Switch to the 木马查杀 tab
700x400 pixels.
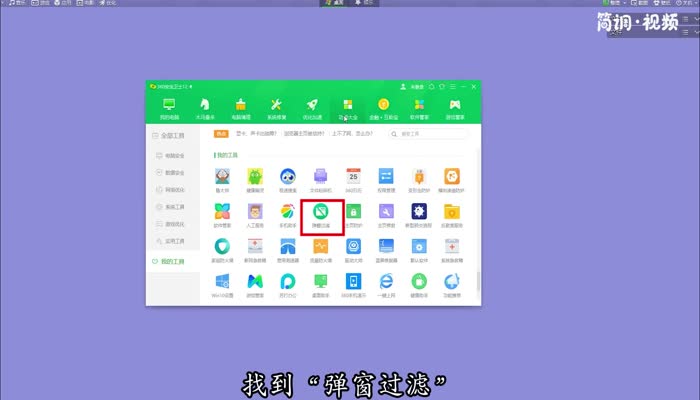tap(204, 107)
